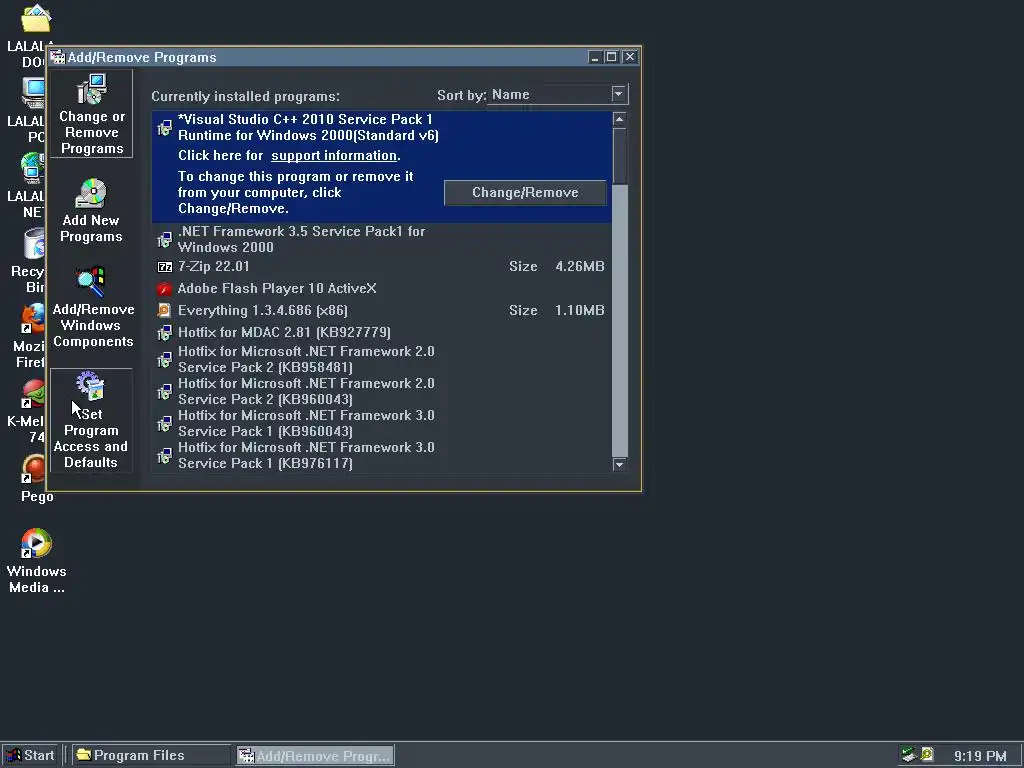Click the network tray icon
Screen dimensions: 1024x768
[x=908, y=755]
